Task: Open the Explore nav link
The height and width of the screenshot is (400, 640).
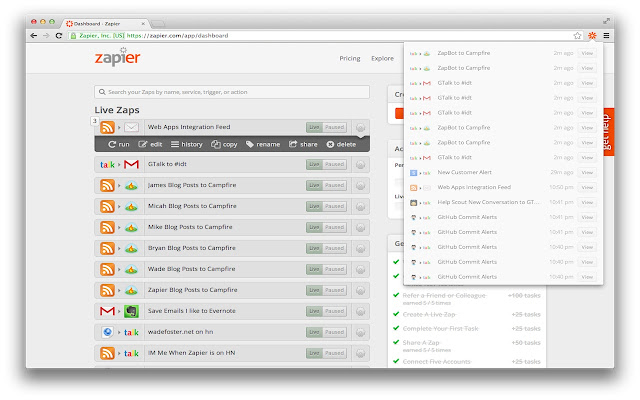Action: [382, 59]
